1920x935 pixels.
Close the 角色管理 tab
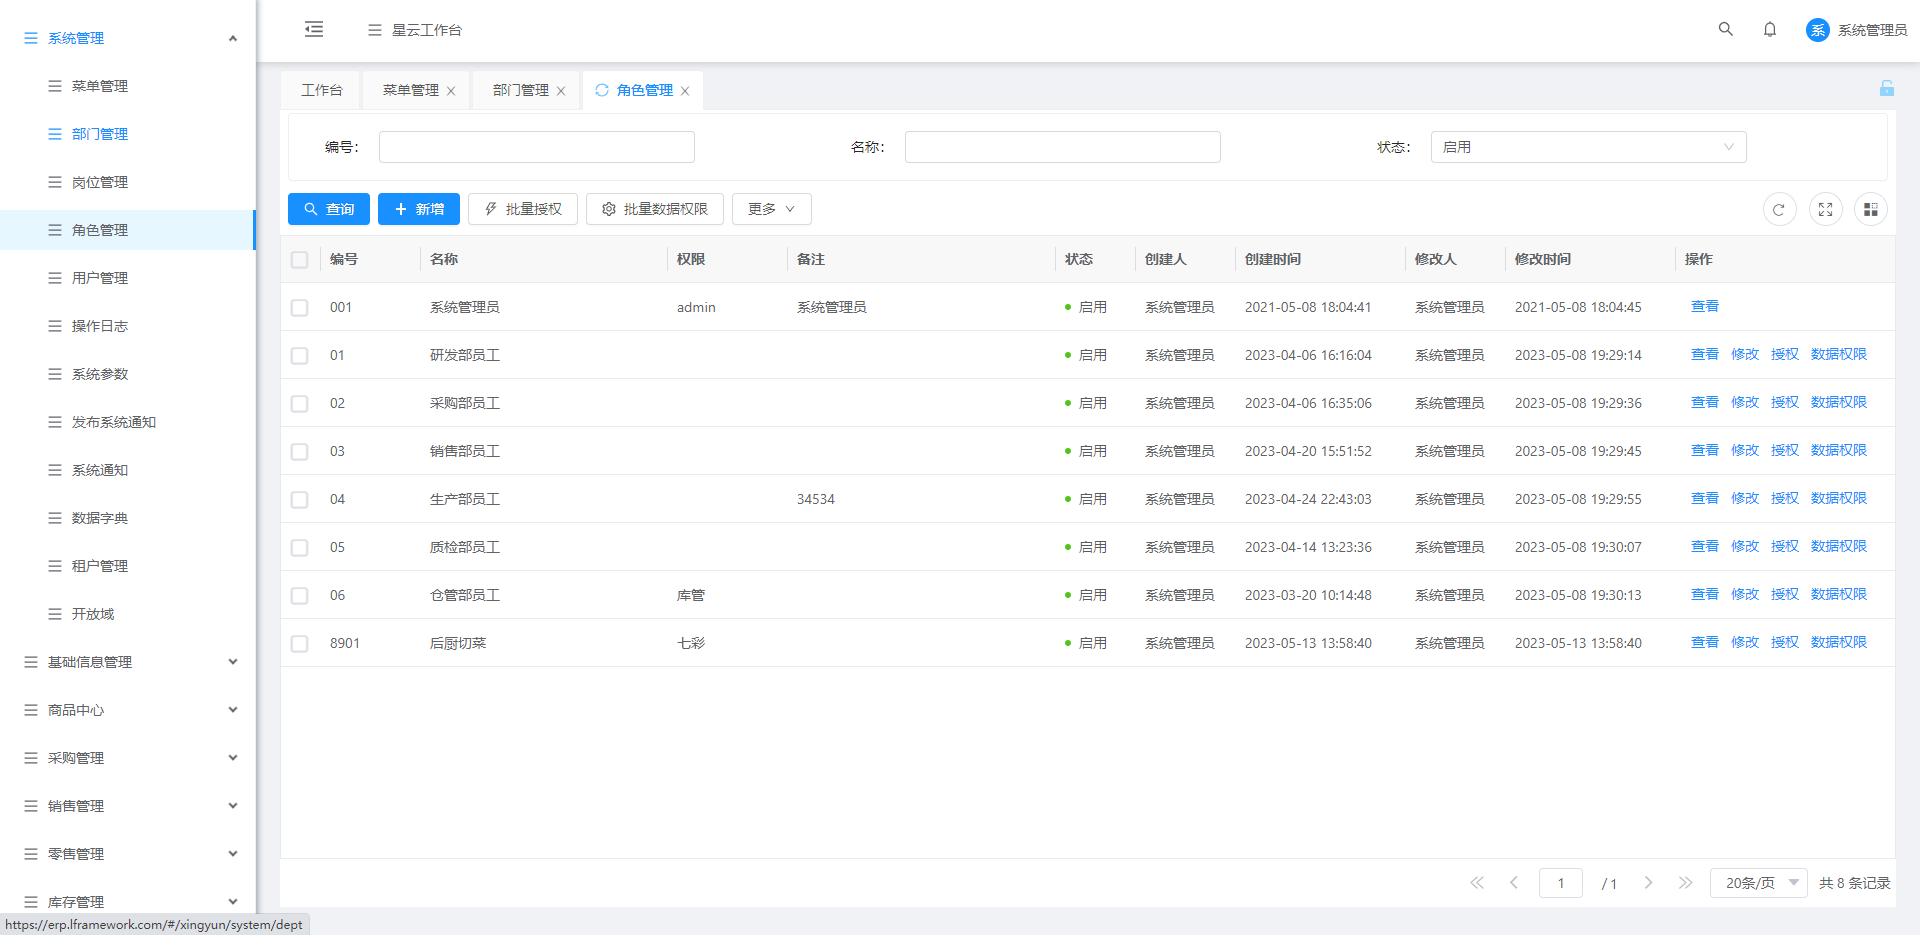pos(685,91)
